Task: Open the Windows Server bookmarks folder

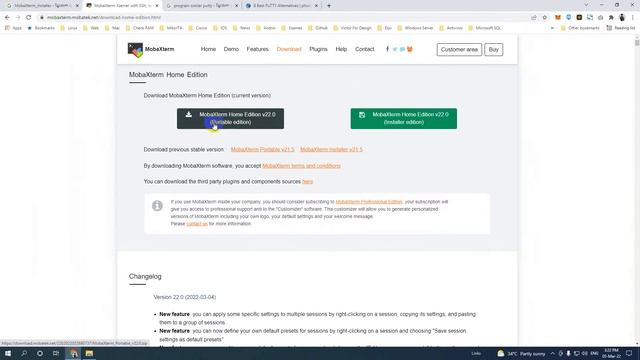Action: click(415, 28)
